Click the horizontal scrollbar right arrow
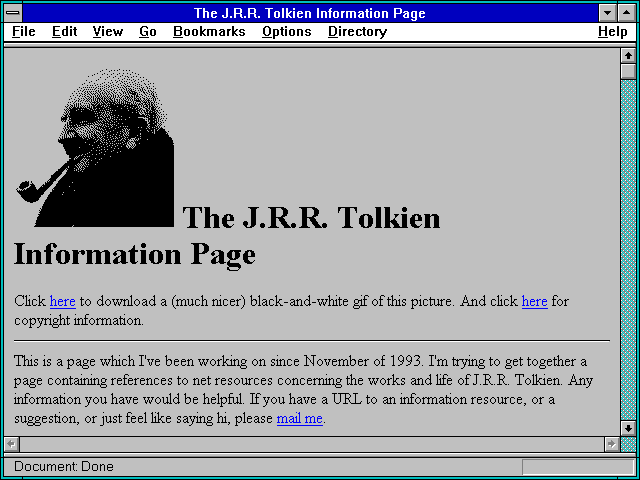This screenshot has width=640, height=480. [611, 444]
